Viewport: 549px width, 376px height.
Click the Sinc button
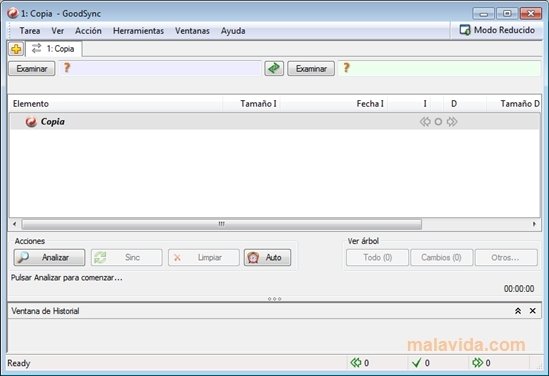(126, 257)
